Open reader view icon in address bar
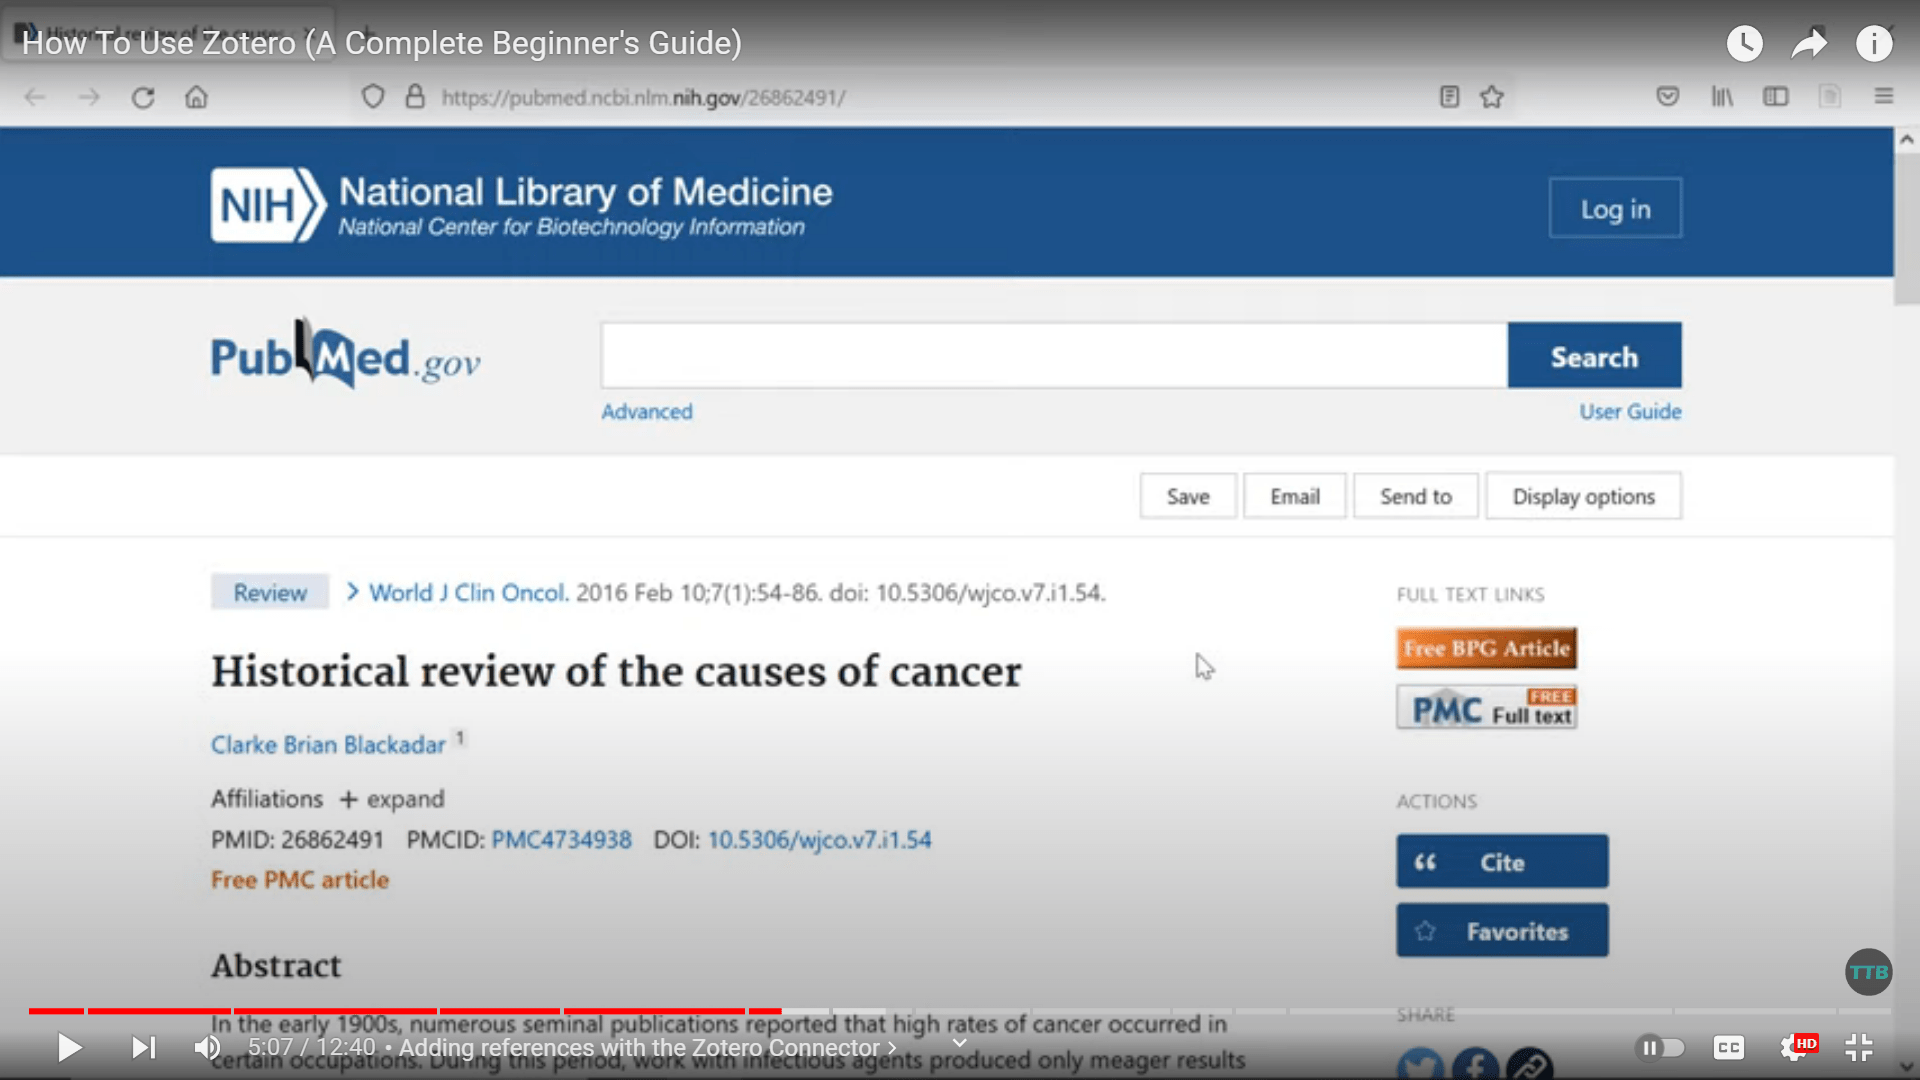 (1449, 97)
